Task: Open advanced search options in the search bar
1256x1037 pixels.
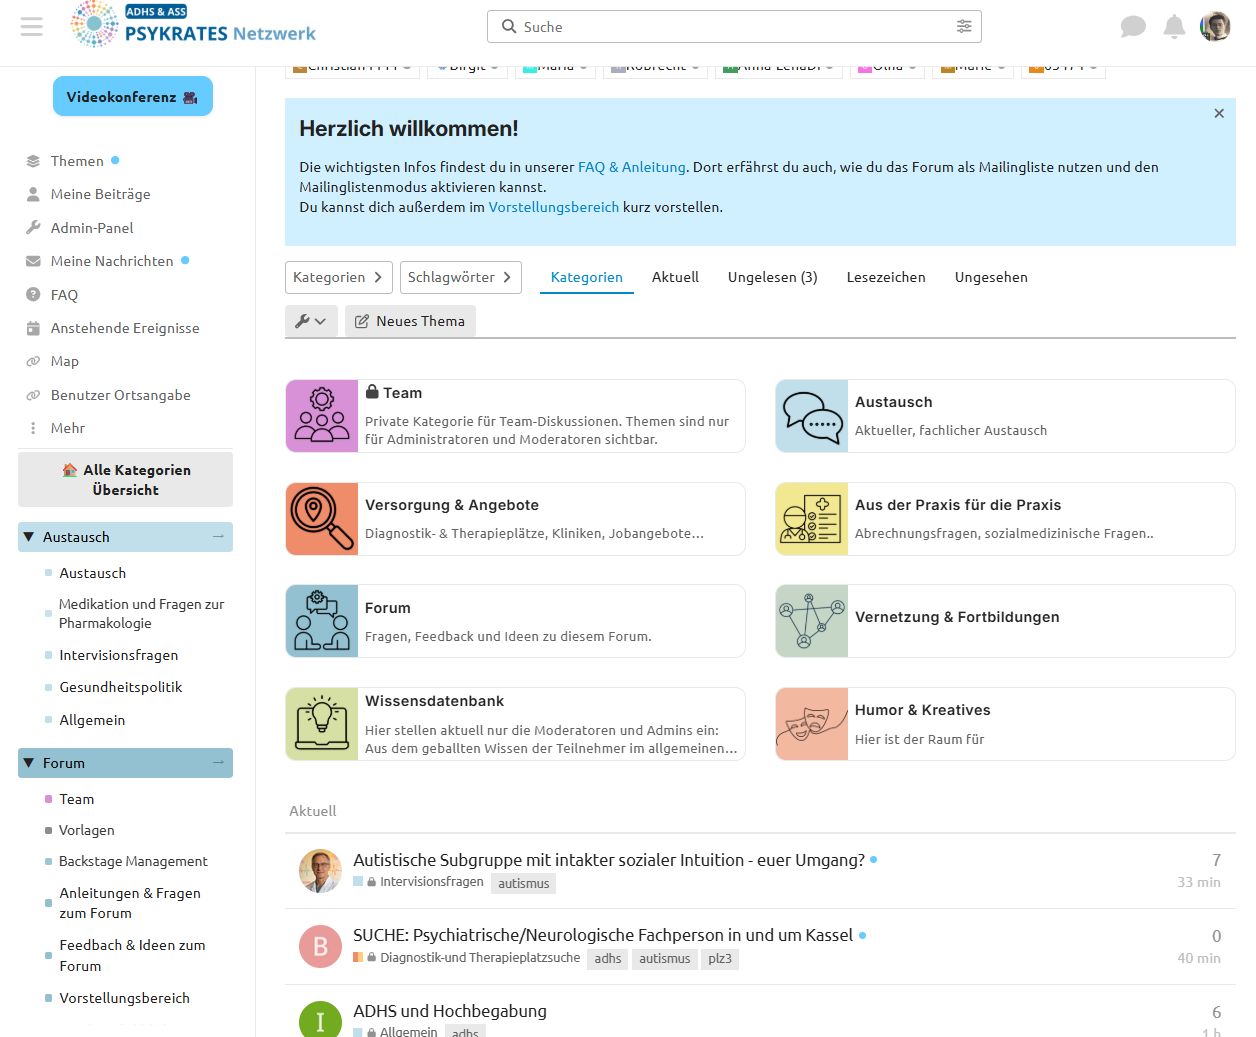Action: point(963,26)
